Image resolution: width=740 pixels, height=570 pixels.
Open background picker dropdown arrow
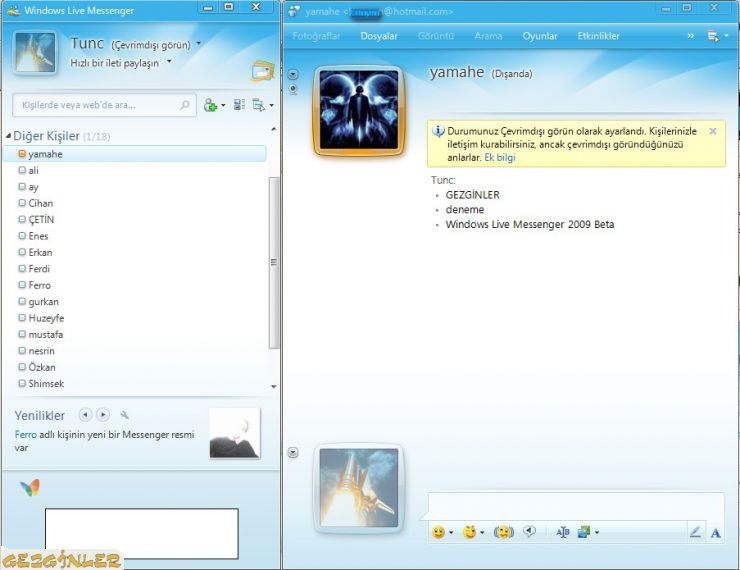(597, 532)
